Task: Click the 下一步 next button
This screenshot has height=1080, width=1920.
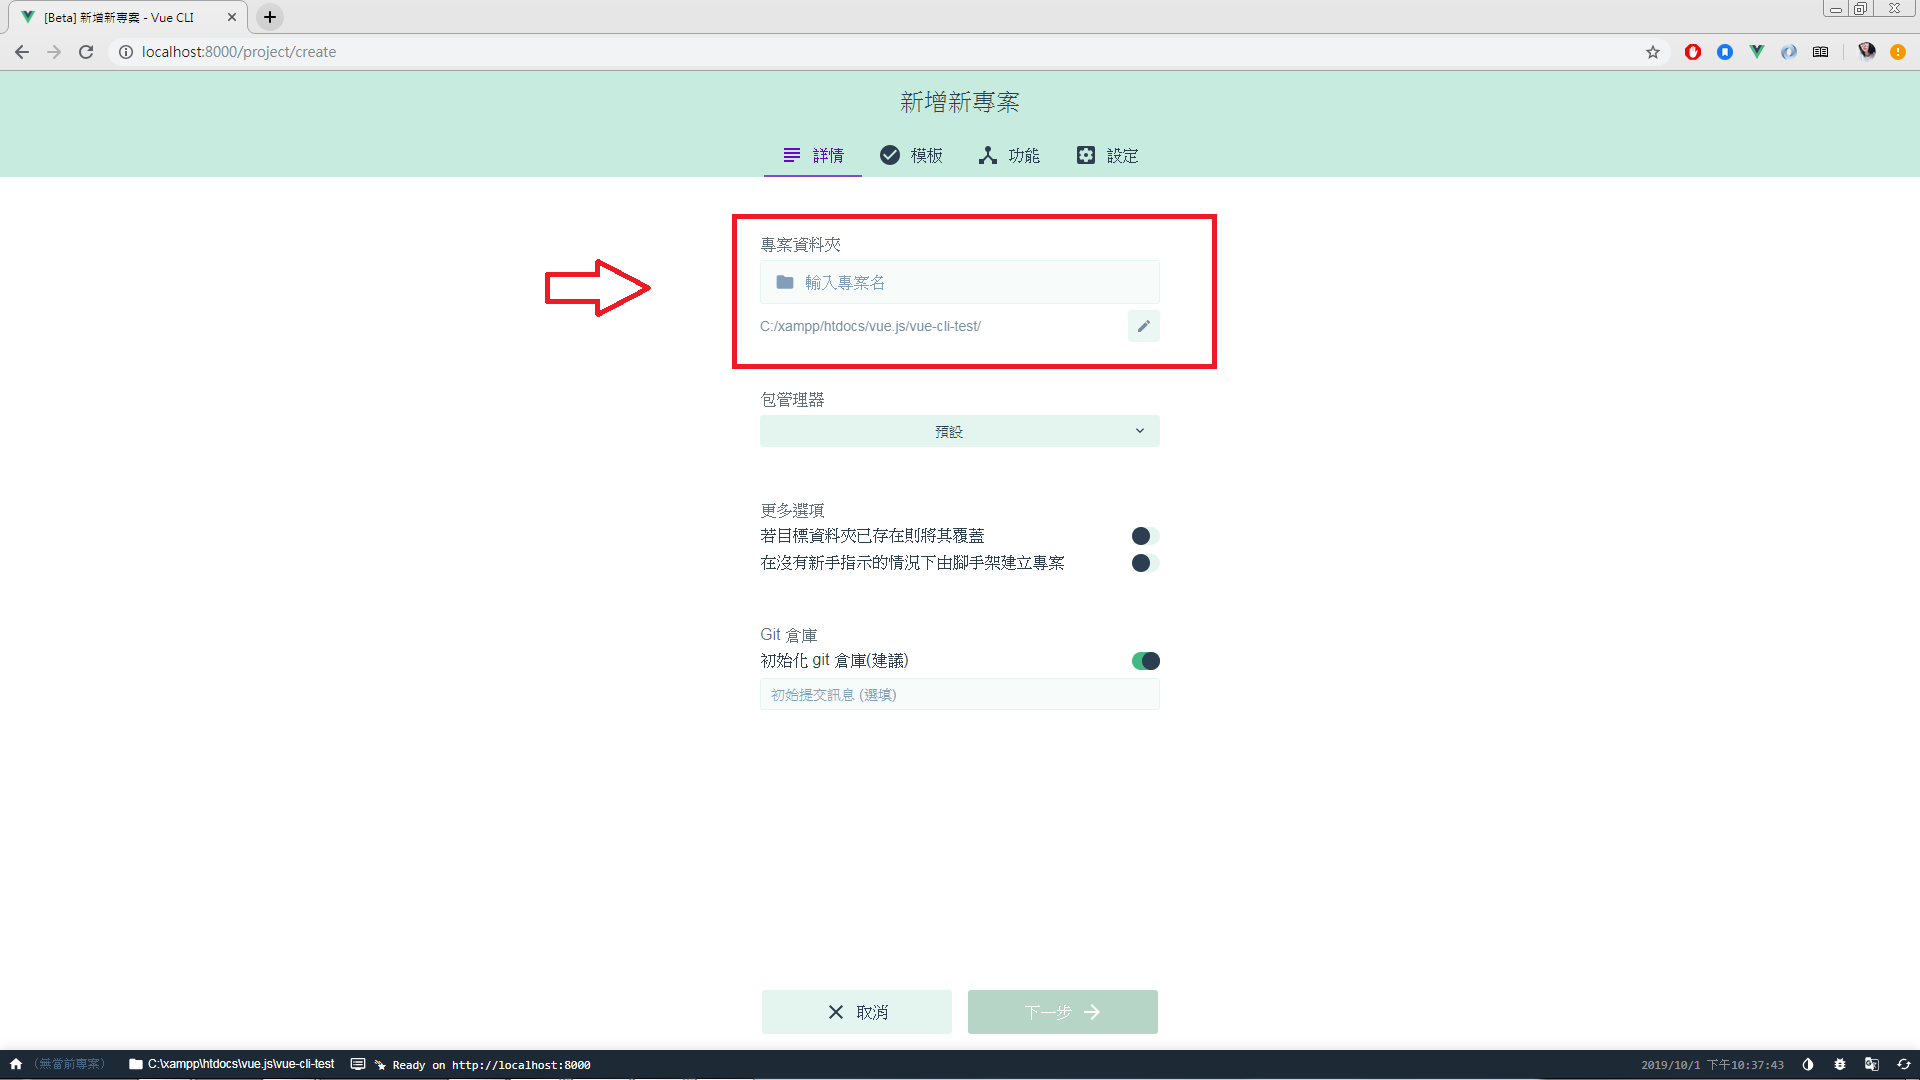Action: pyautogui.click(x=1063, y=1012)
